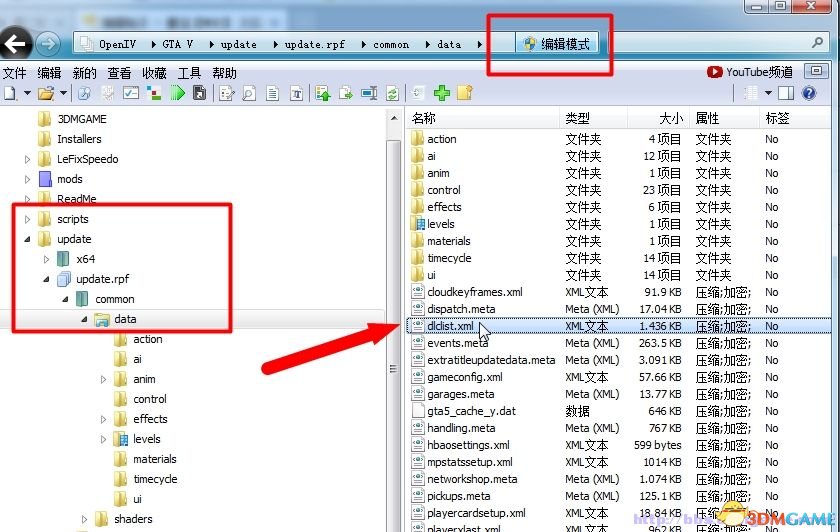The image size is (840, 532).
Task: Select the gta5_cache_y.dat file
Action: pos(471,411)
